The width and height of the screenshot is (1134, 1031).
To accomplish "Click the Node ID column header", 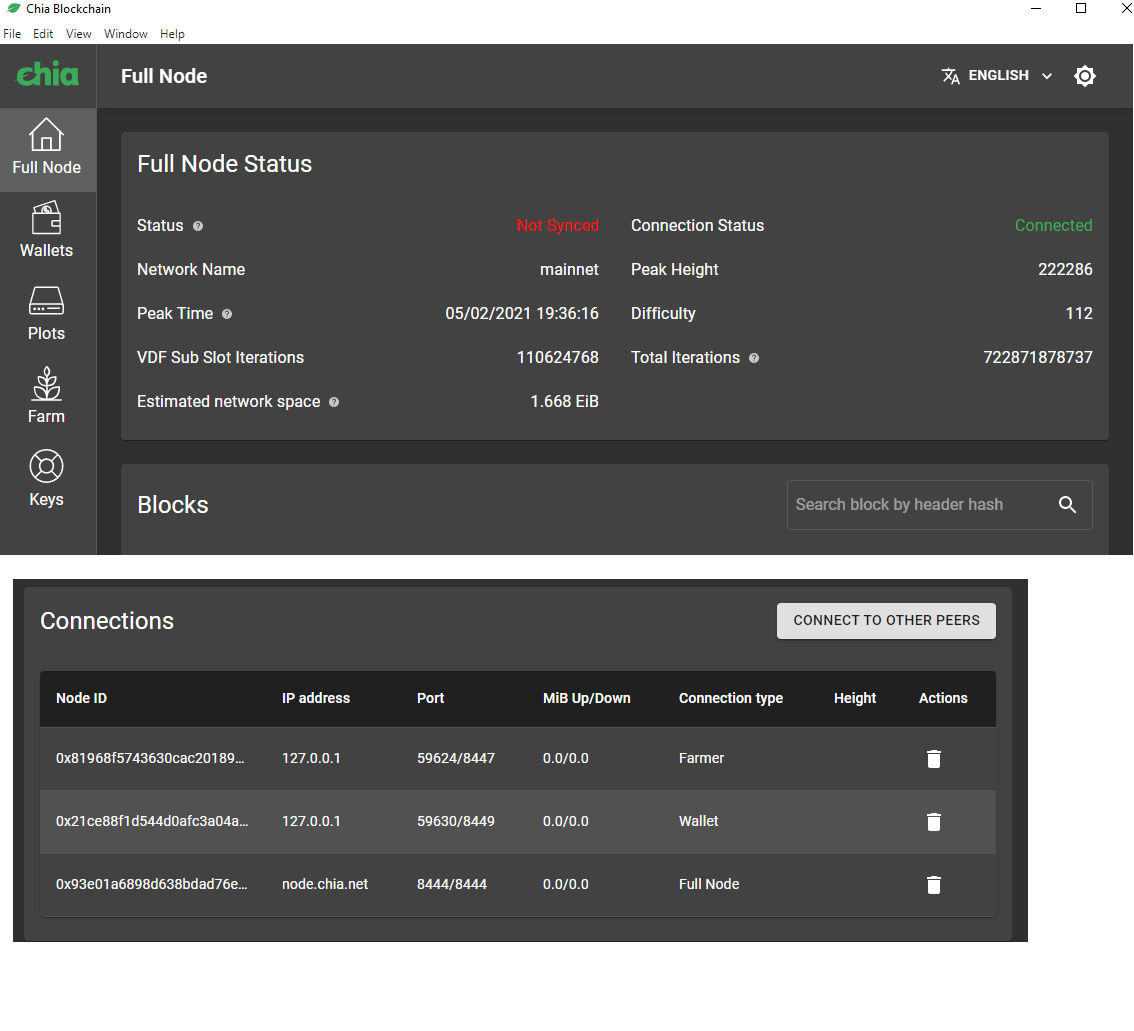I will click(81, 698).
